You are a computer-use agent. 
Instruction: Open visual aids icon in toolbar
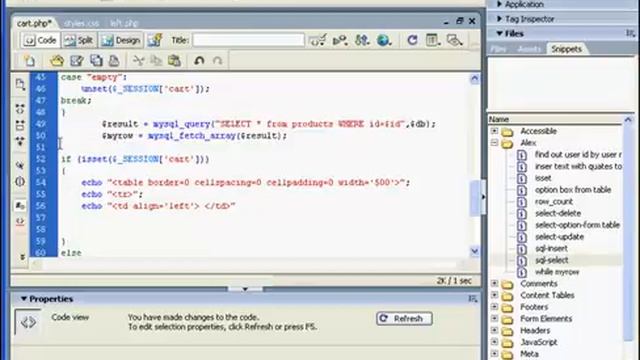pos(454,40)
